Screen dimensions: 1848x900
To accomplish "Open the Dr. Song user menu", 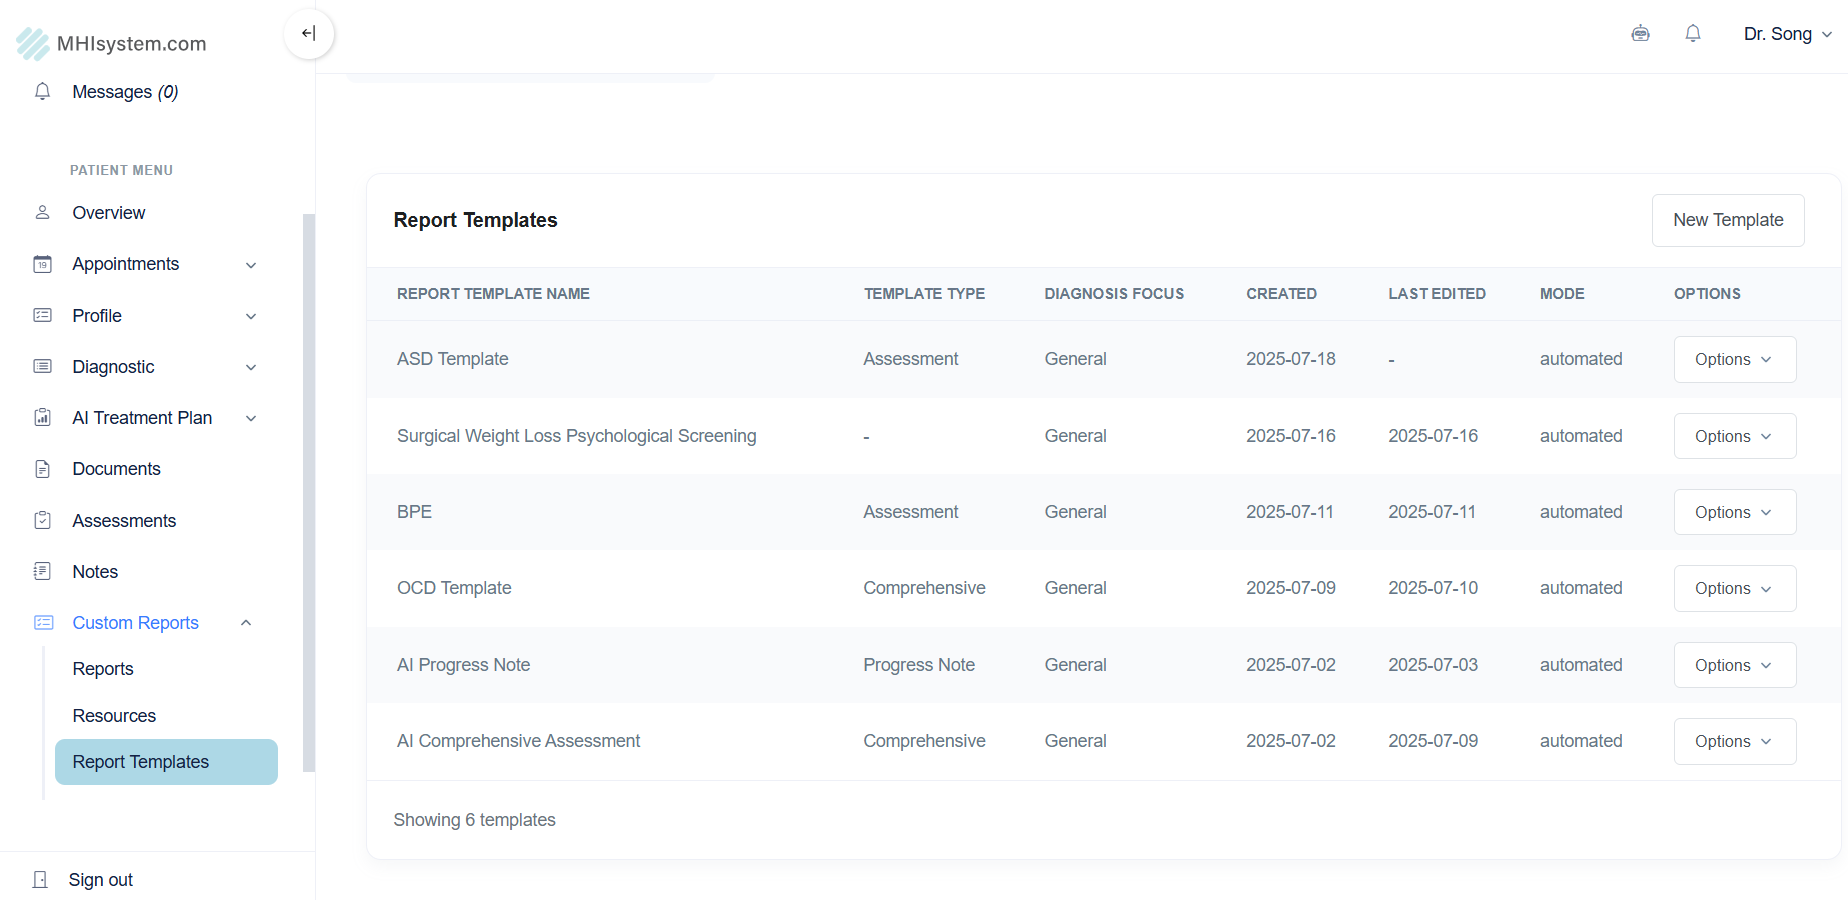I will tap(1787, 34).
